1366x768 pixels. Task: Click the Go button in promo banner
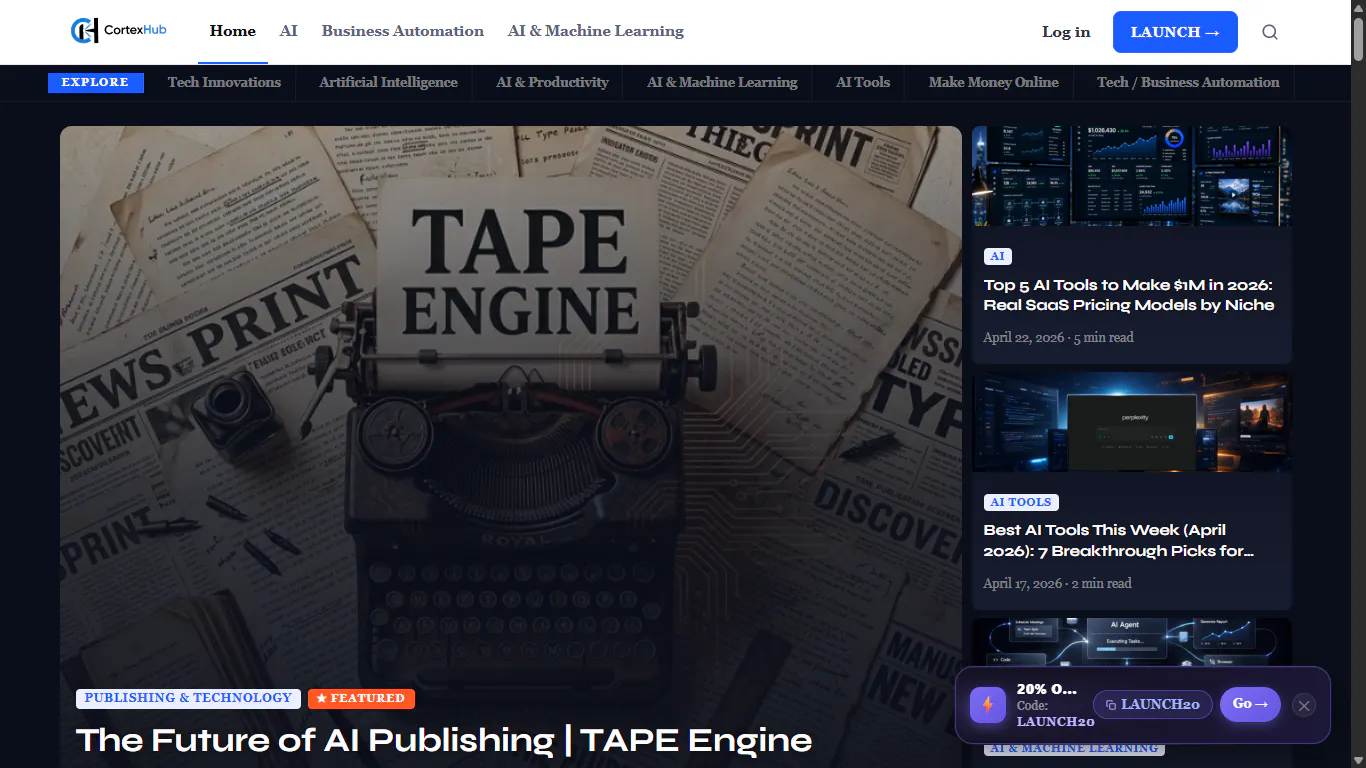click(1250, 704)
